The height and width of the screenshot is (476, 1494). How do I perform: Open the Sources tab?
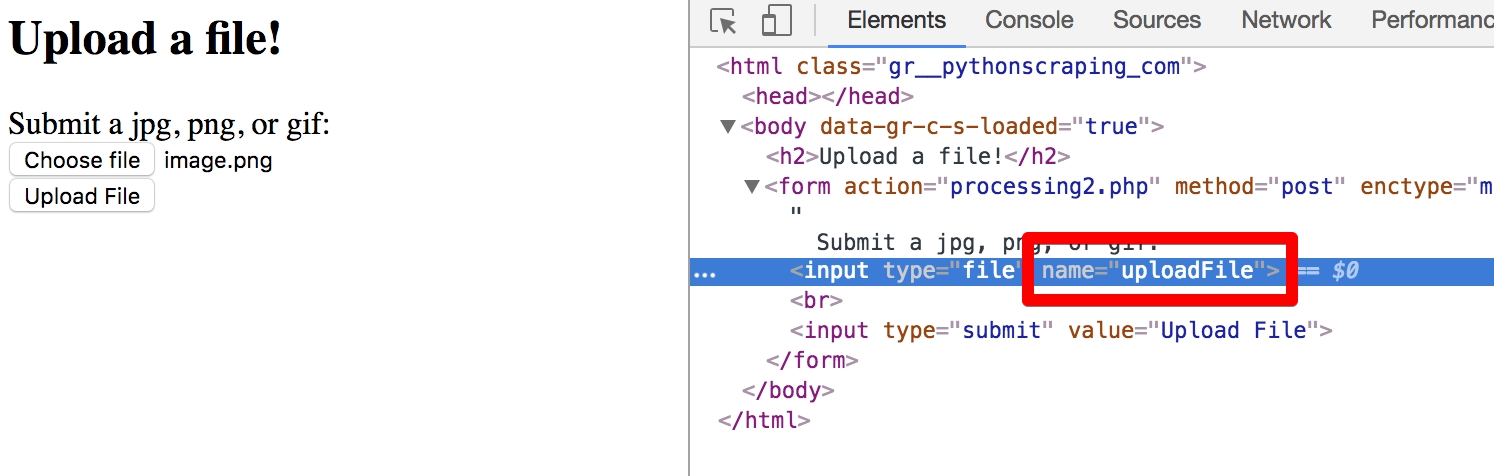coord(1157,20)
